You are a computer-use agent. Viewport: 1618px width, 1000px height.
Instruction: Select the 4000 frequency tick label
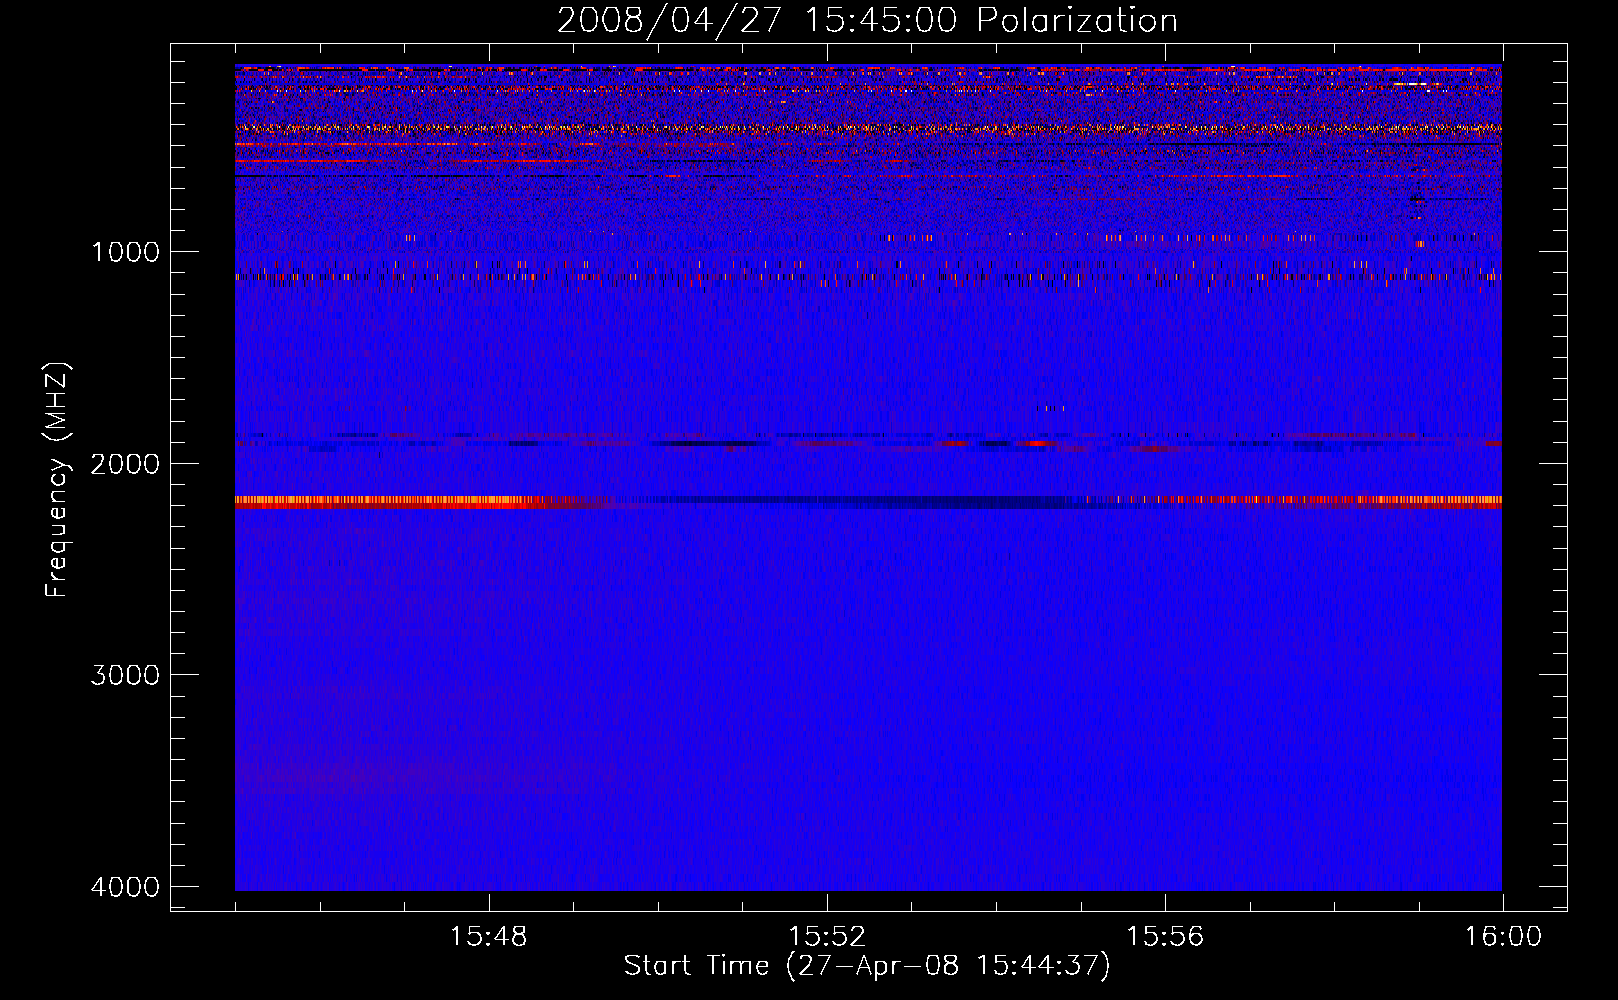pyautogui.click(x=126, y=886)
